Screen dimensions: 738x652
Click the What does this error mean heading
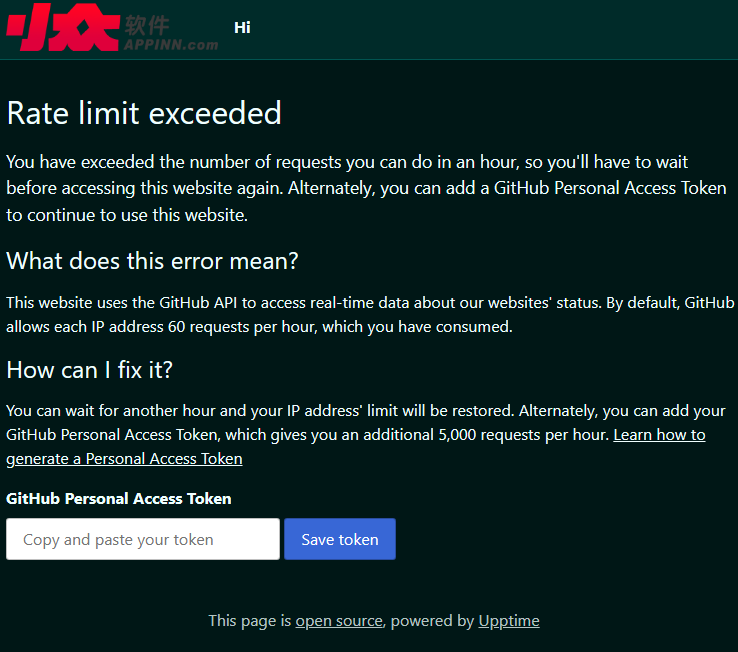tap(152, 261)
